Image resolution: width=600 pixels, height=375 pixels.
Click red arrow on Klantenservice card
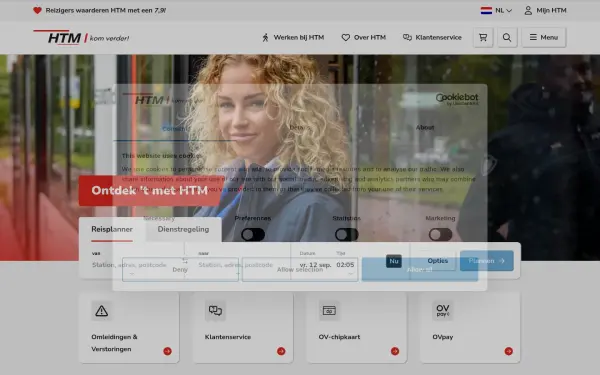click(281, 351)
